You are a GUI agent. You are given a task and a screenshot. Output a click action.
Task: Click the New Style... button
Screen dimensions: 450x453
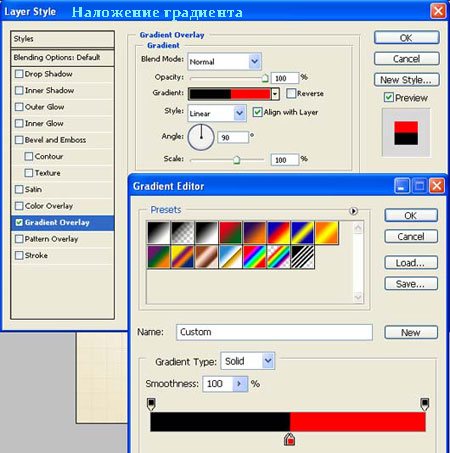coord(406,80)
